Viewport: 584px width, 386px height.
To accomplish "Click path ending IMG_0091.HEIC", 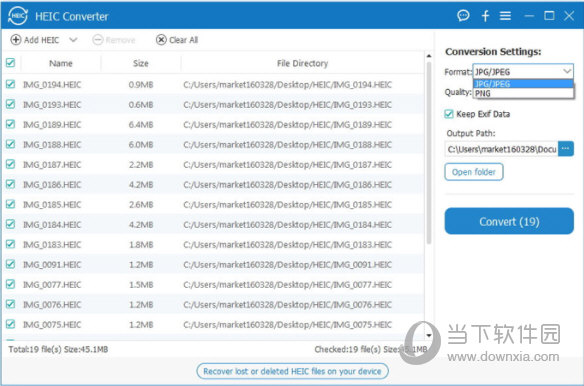I will pos(288,265).
